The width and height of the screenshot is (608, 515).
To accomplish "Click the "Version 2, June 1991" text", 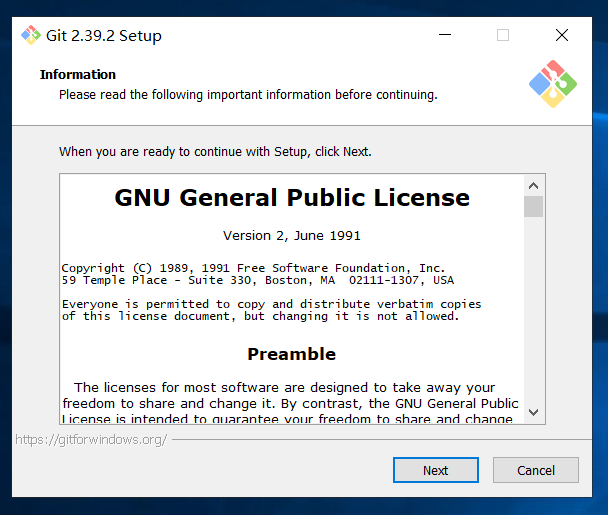I will 292,236.
